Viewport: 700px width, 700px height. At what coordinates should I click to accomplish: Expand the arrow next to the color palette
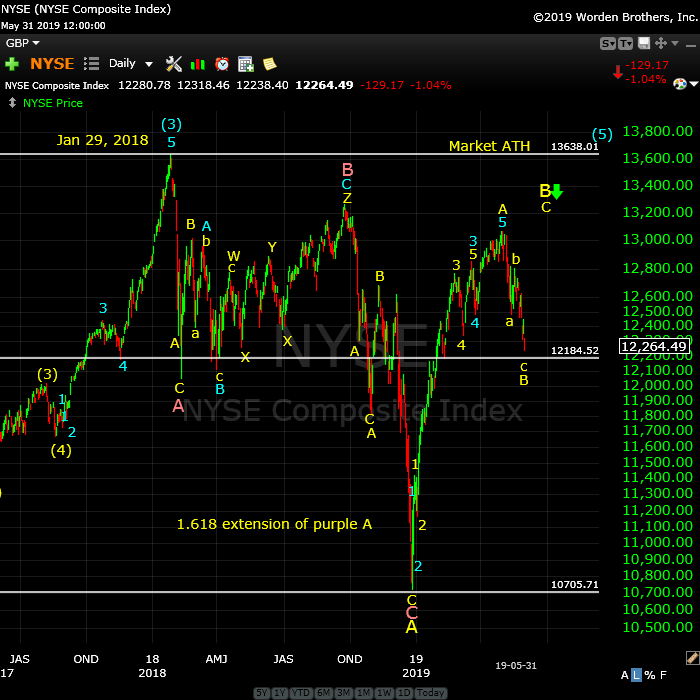pos(694,84)
